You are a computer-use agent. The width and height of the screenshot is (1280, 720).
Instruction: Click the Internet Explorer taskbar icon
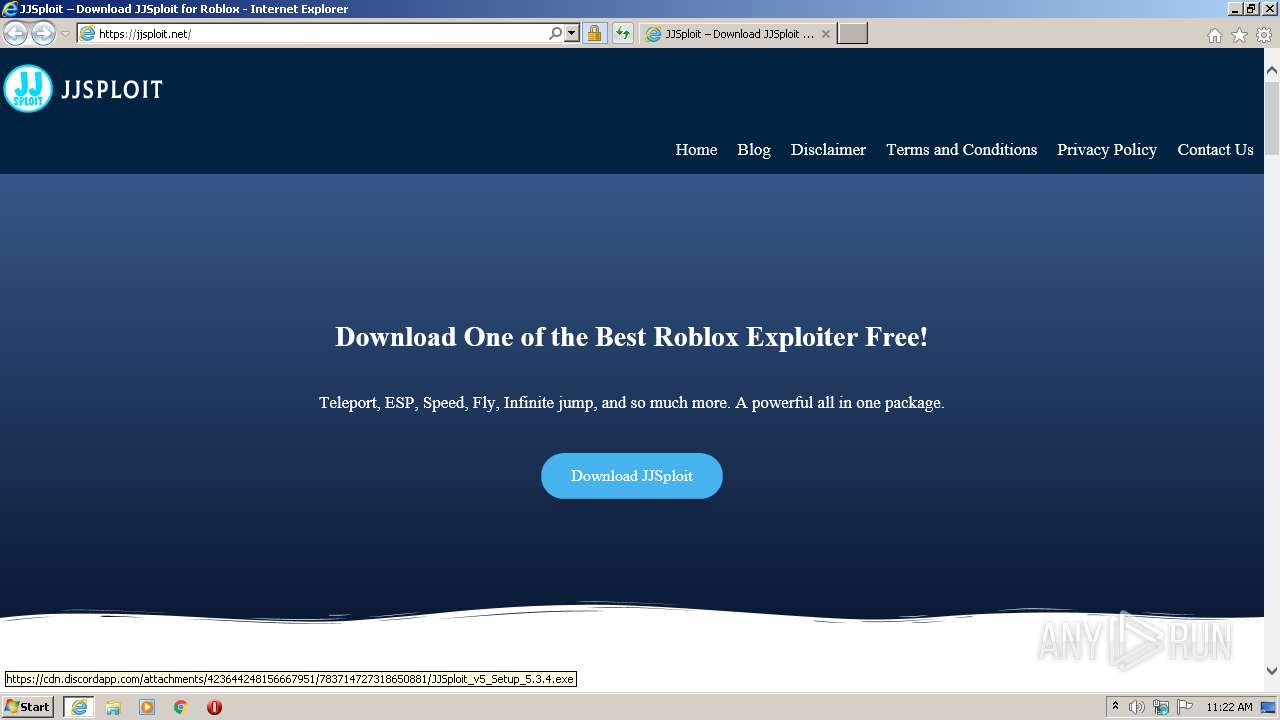click(79, 707)
